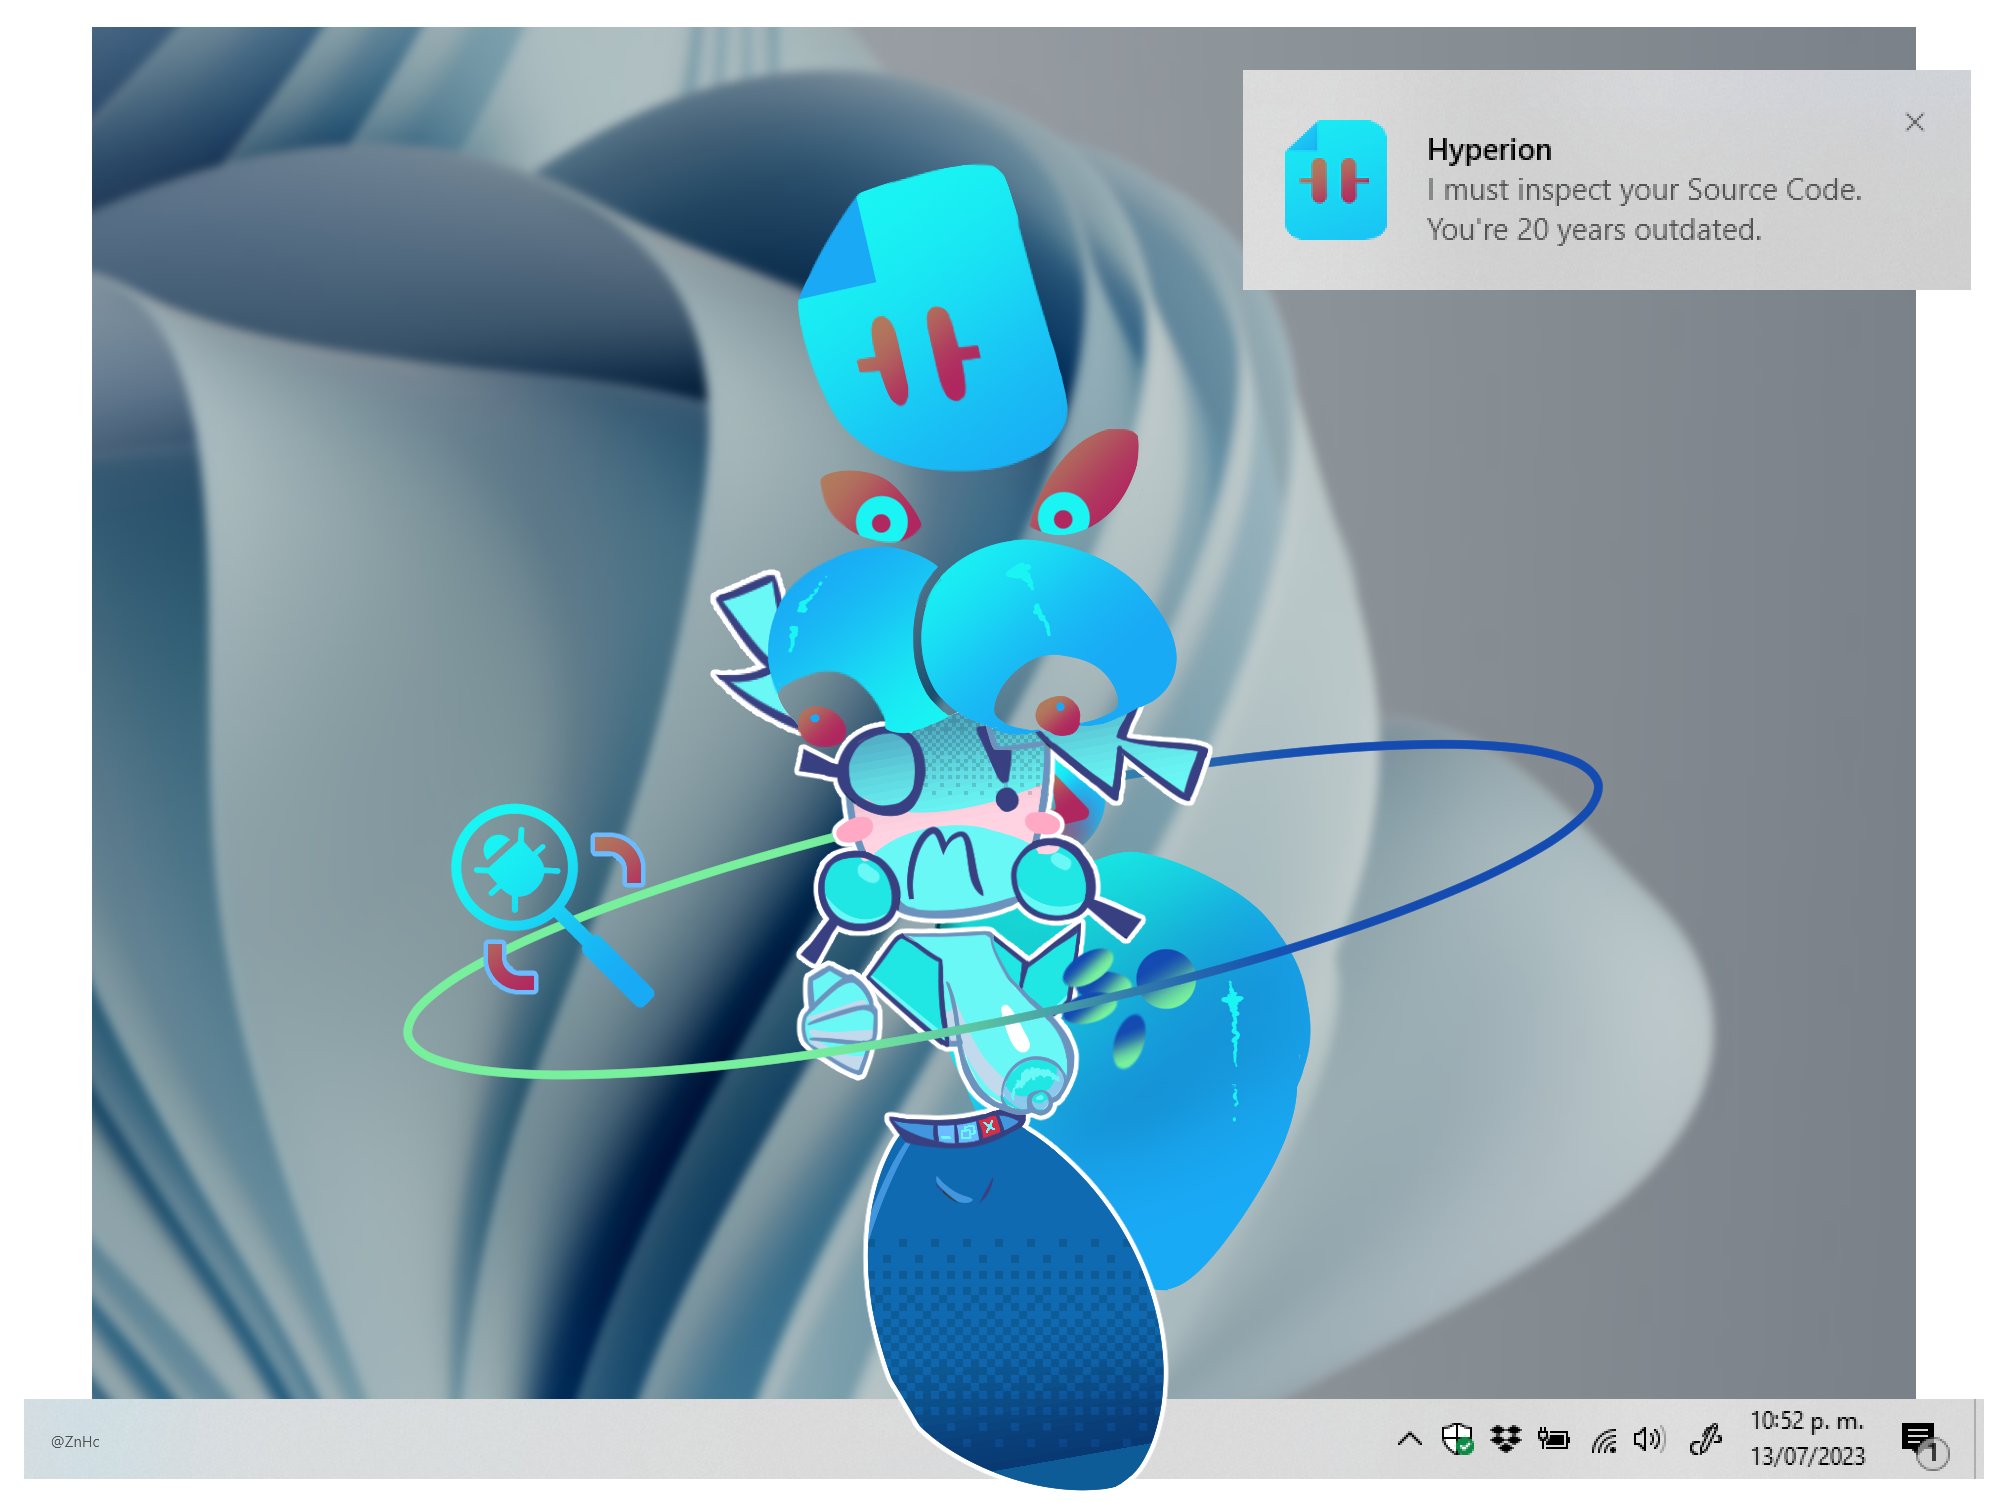Screen dimensions: 2006x1503
Task: Click the Show Desktop sliver at taskbar edge
Action: [x=1979, y=1439]
